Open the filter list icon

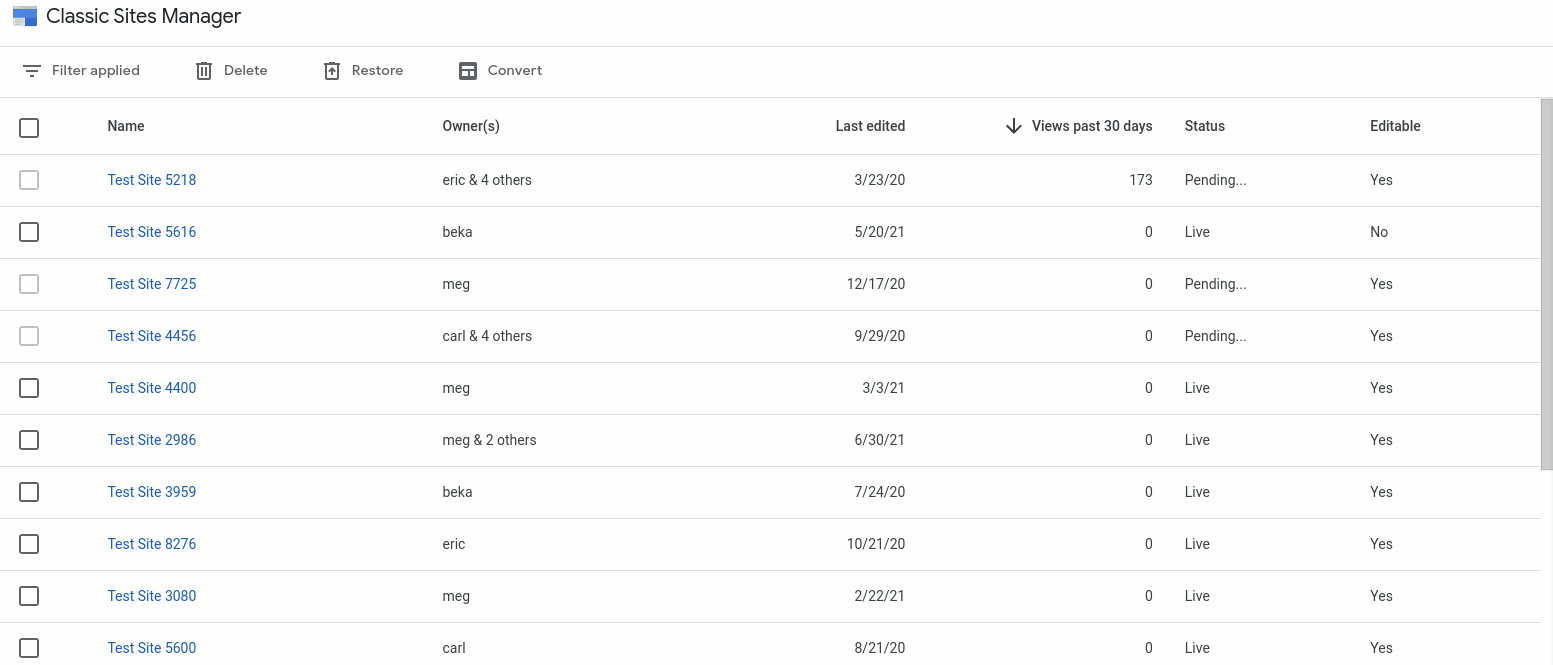coord(32,71)
